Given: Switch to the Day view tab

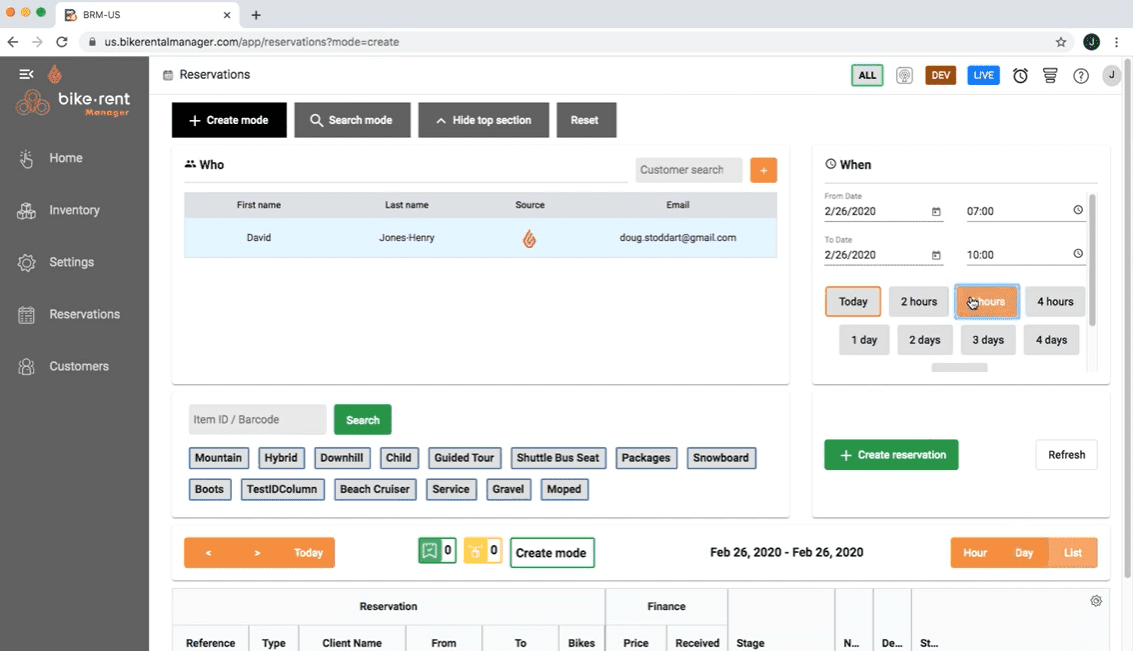Looking at the screenshot, I should (x=1023, y=552).
